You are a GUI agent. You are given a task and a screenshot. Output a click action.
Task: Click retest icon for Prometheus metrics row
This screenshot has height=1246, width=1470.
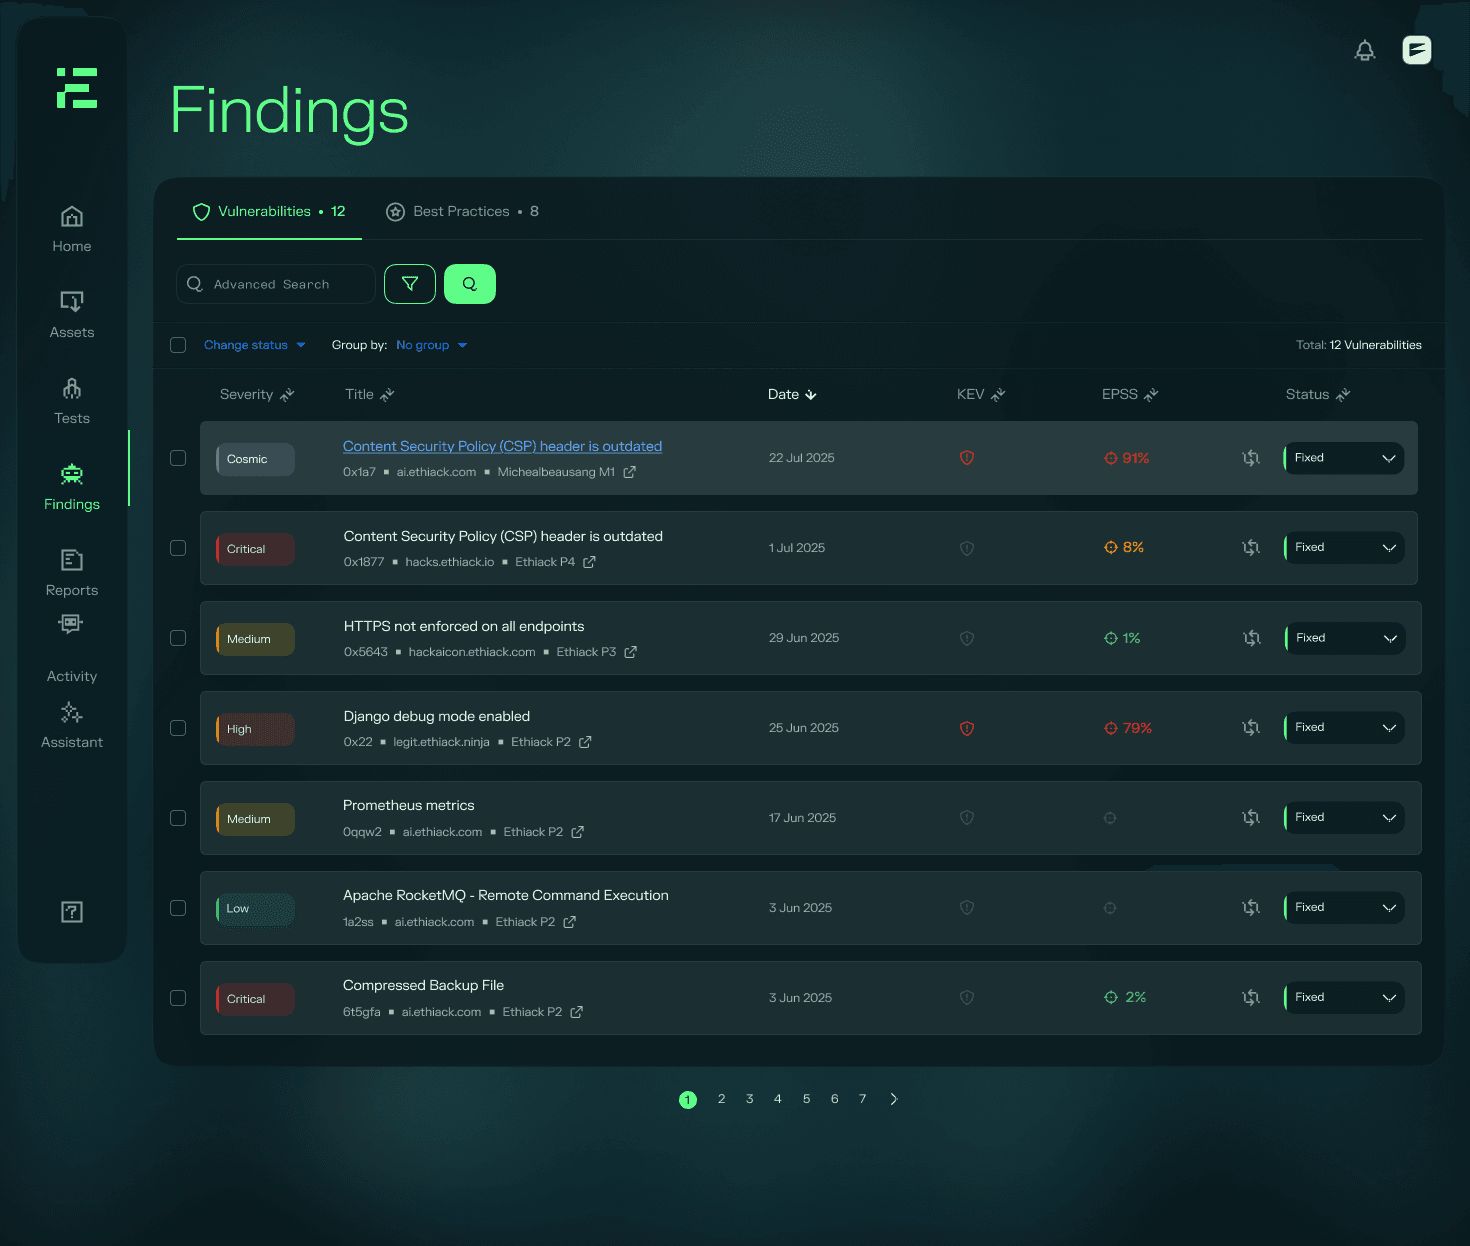click(x=1251, y=818)
